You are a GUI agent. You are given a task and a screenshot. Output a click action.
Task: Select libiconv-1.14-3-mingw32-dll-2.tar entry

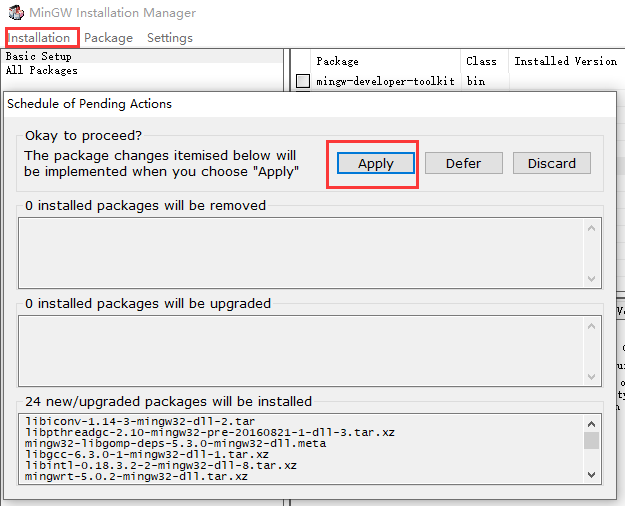click(x=140, y=421)
